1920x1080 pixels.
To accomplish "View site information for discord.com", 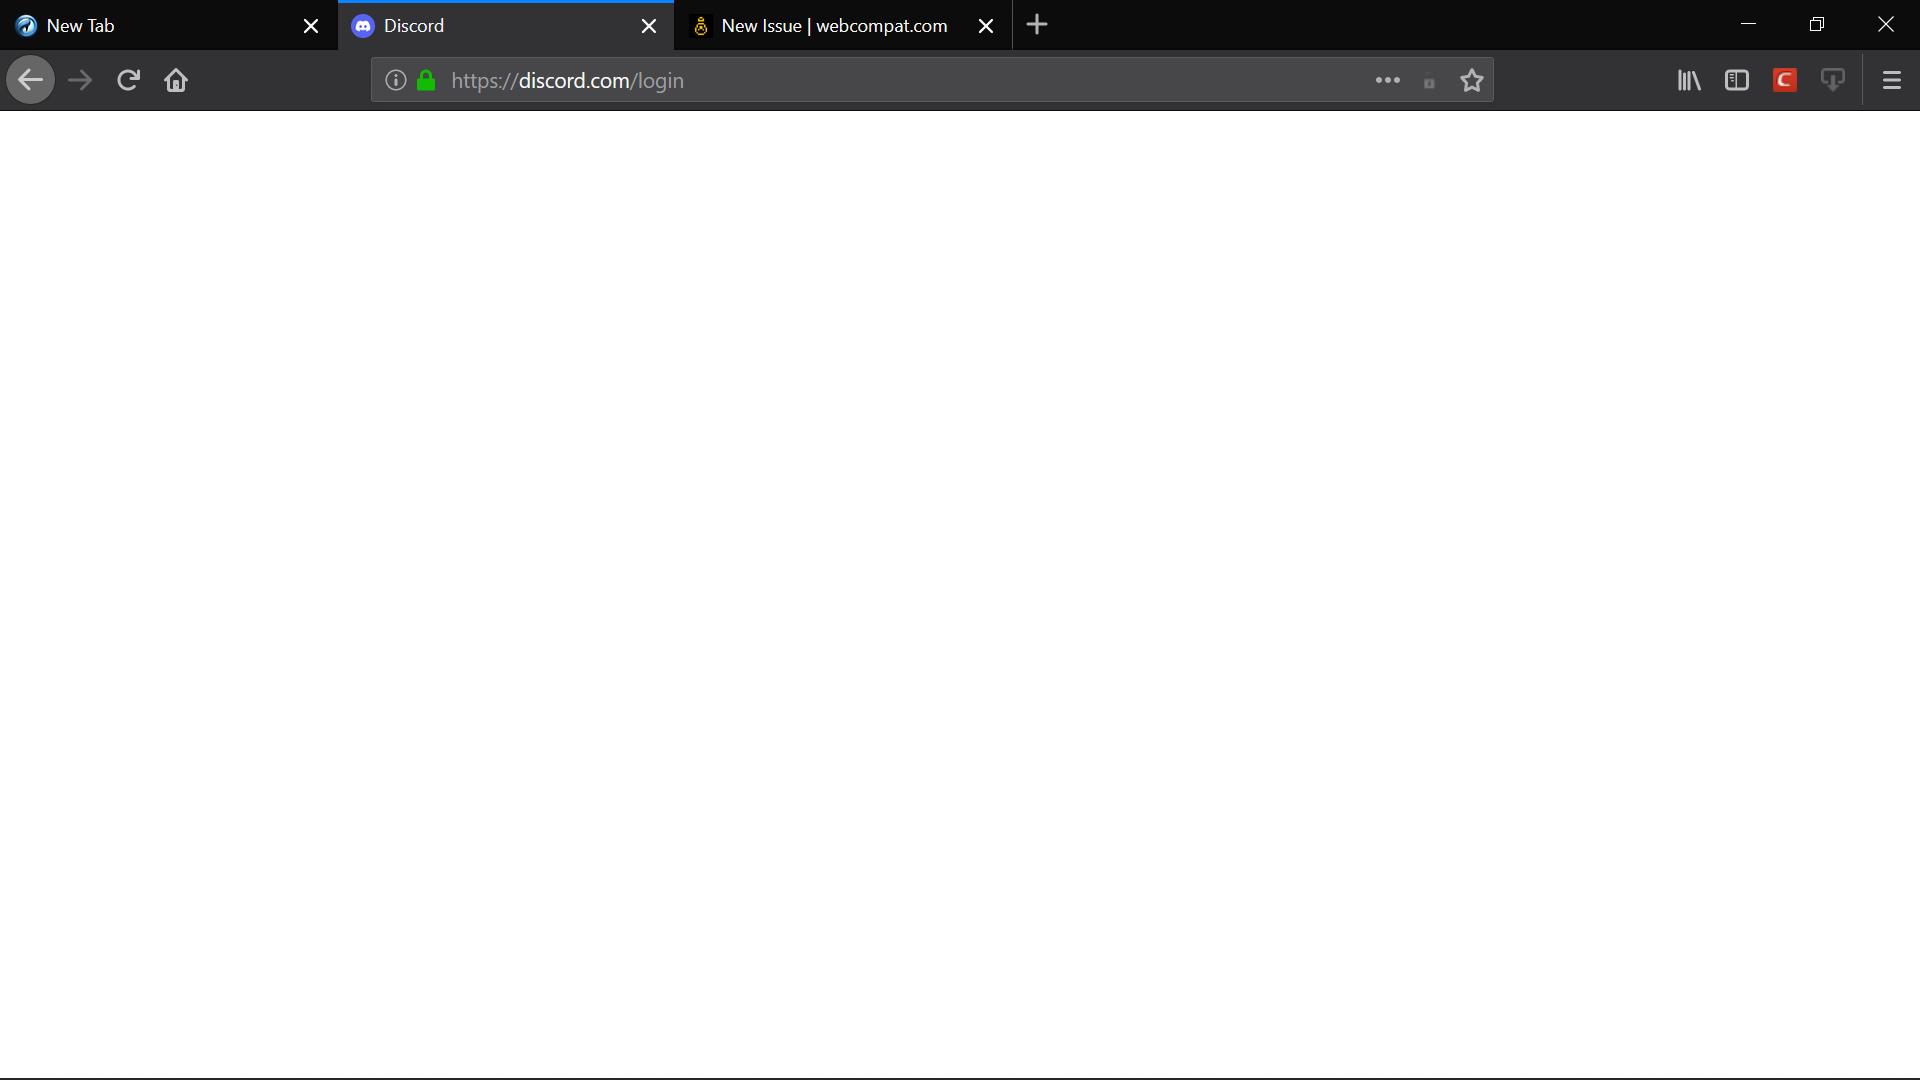I will click(x=394, y=81).
